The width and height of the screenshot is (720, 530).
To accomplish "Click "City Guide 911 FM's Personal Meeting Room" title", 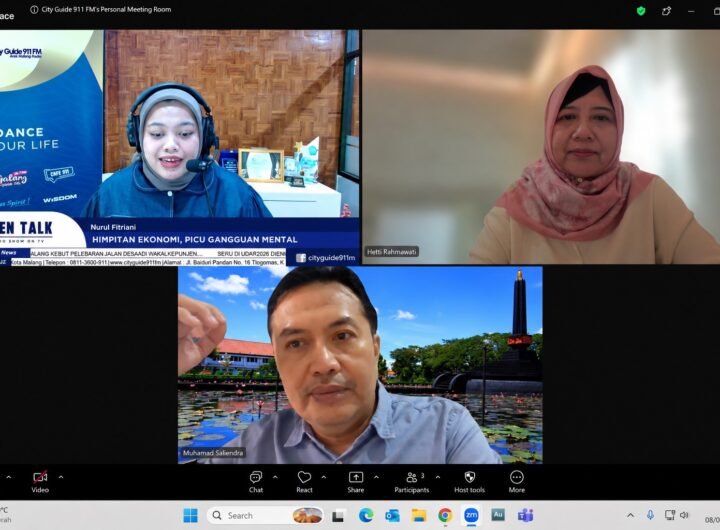I will click(106, 9).
